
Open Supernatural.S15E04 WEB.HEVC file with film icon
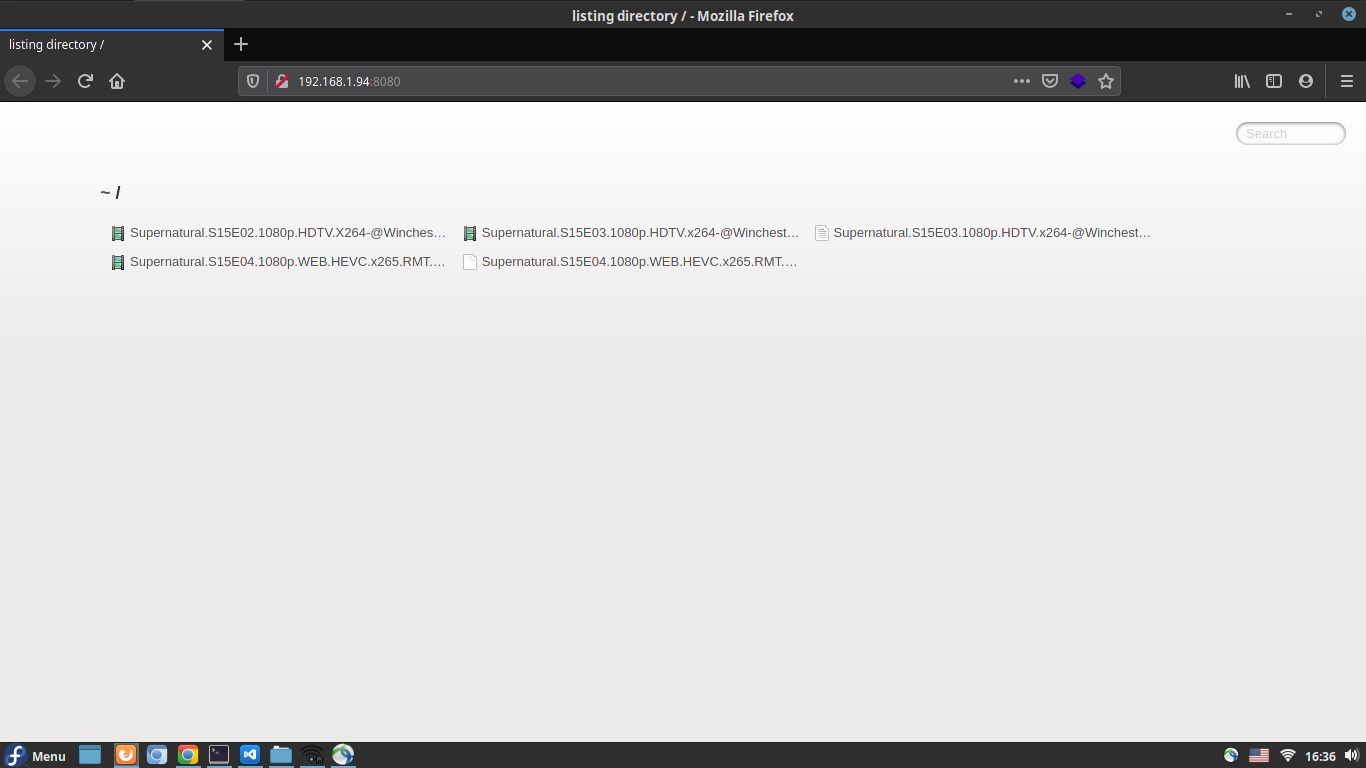[x=279, y=262]
